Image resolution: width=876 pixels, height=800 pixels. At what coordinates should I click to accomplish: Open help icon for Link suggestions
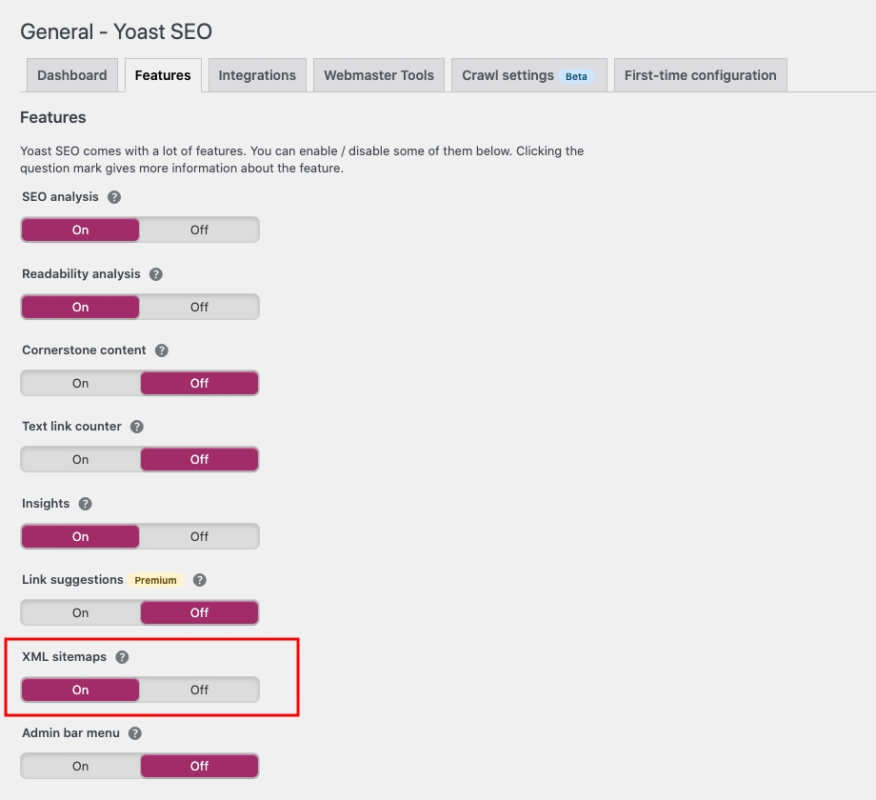[x=200, y=580]
